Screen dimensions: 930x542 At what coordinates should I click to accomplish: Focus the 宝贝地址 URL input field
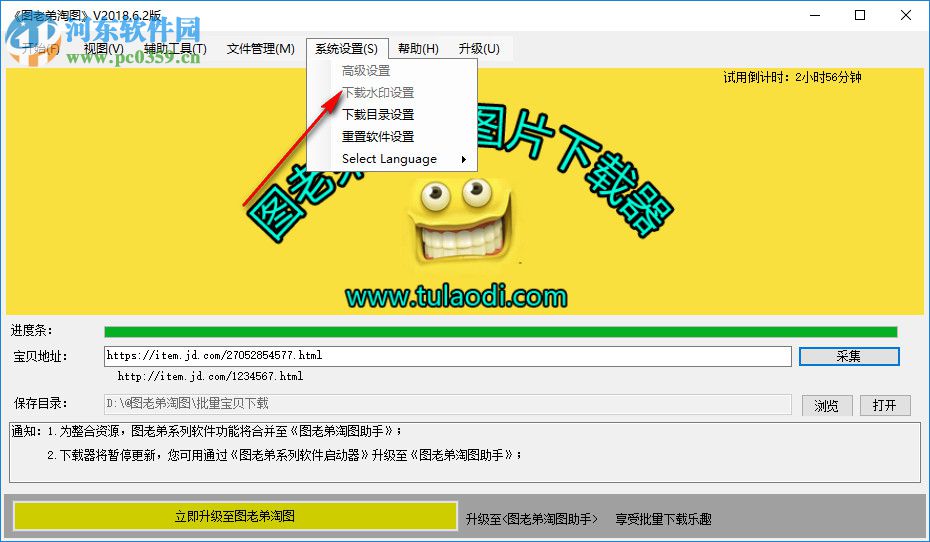pos(448,356)
